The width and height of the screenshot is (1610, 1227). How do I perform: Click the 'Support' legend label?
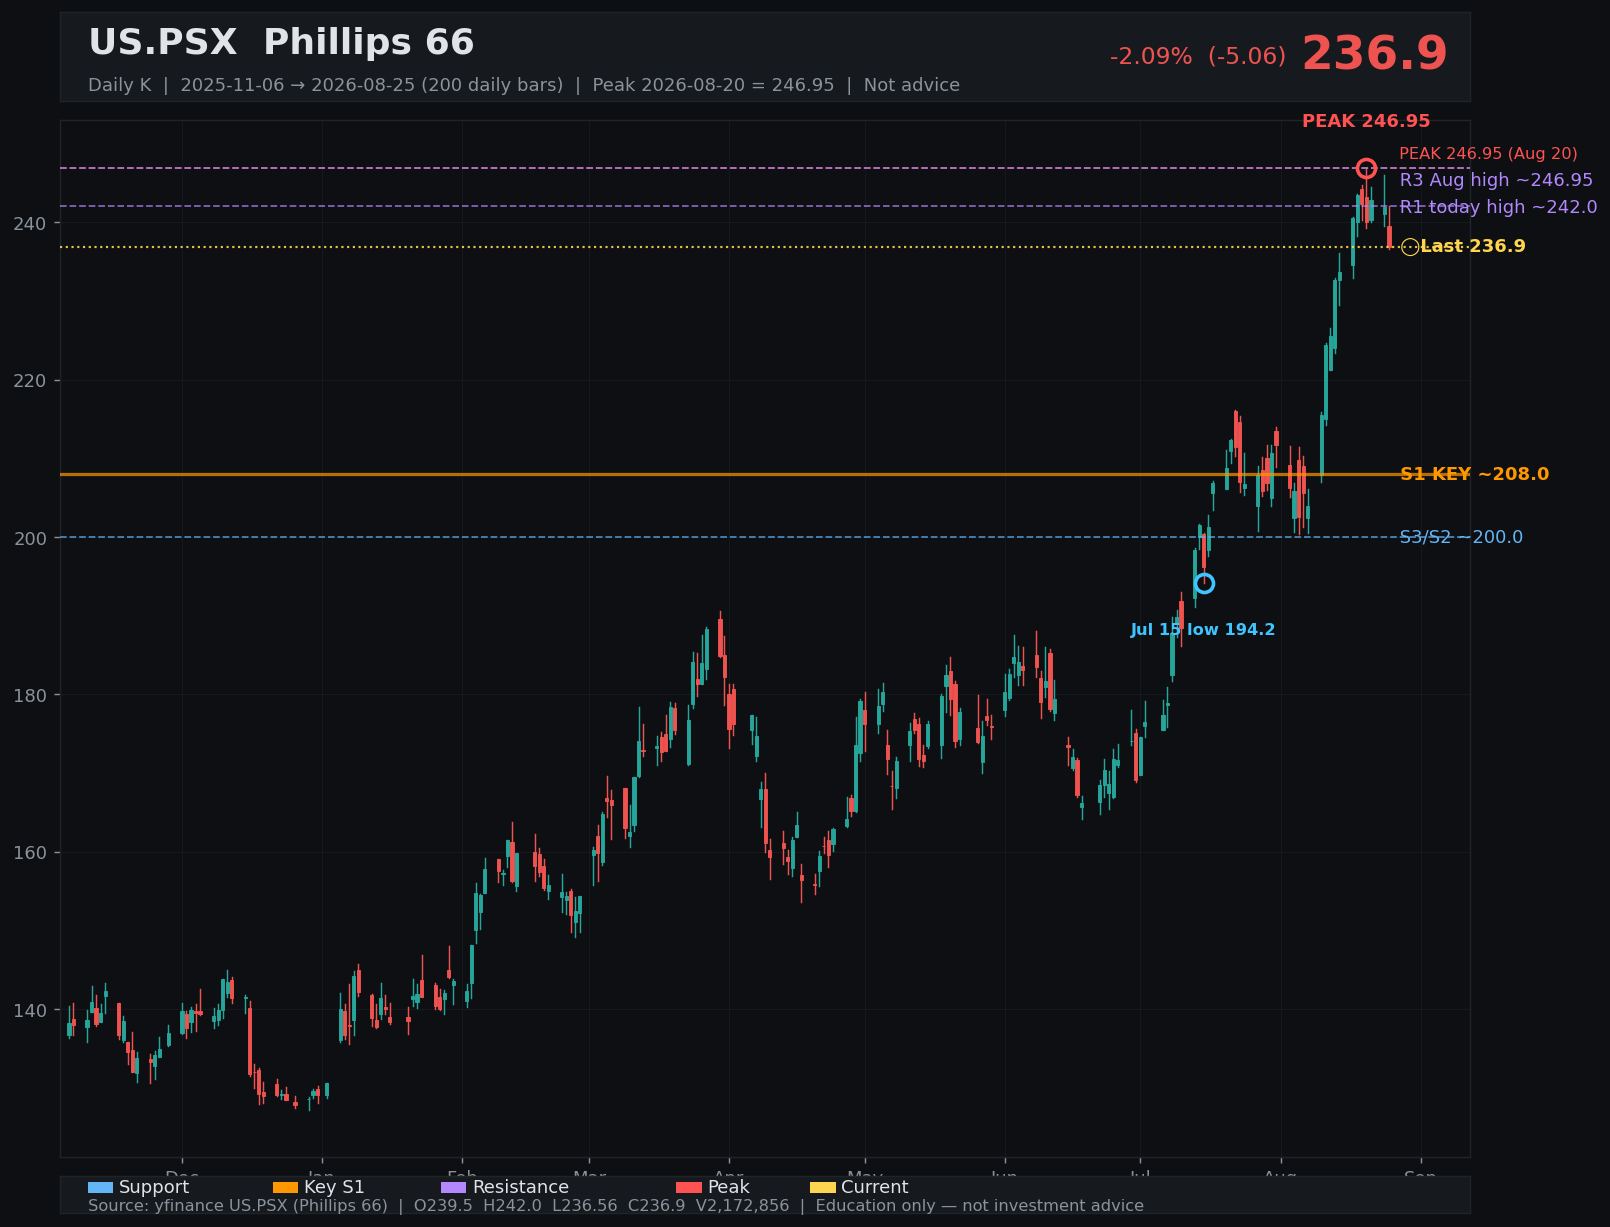coord(154,1187)
